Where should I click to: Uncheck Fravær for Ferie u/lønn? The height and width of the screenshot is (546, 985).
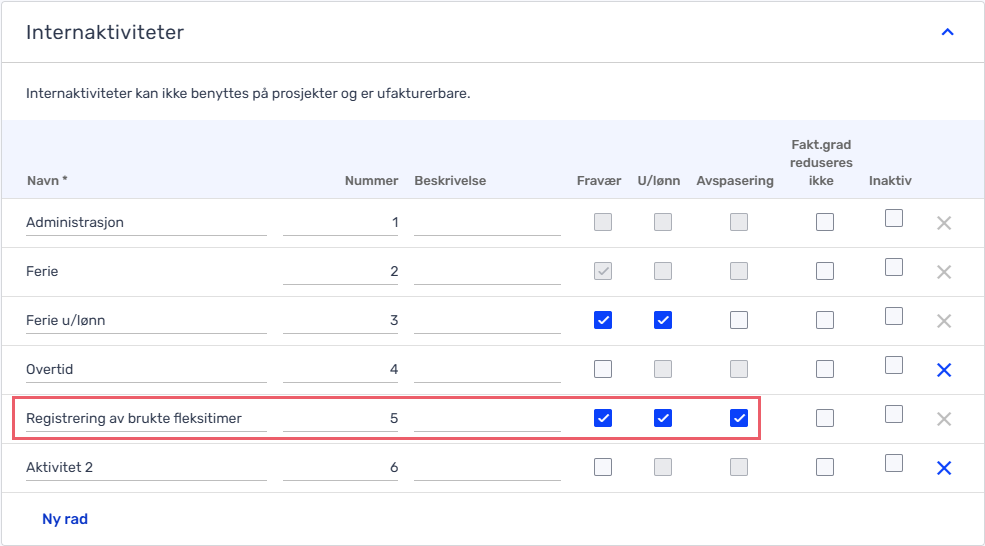(x=602, y=320)
